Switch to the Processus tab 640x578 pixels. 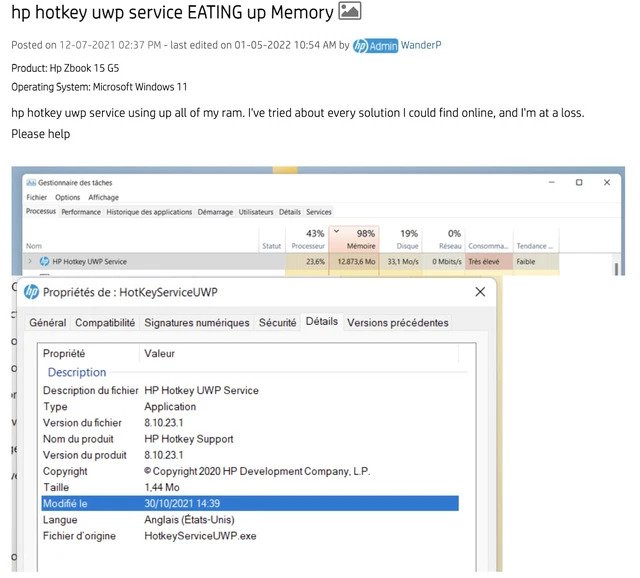pos(41,211)
